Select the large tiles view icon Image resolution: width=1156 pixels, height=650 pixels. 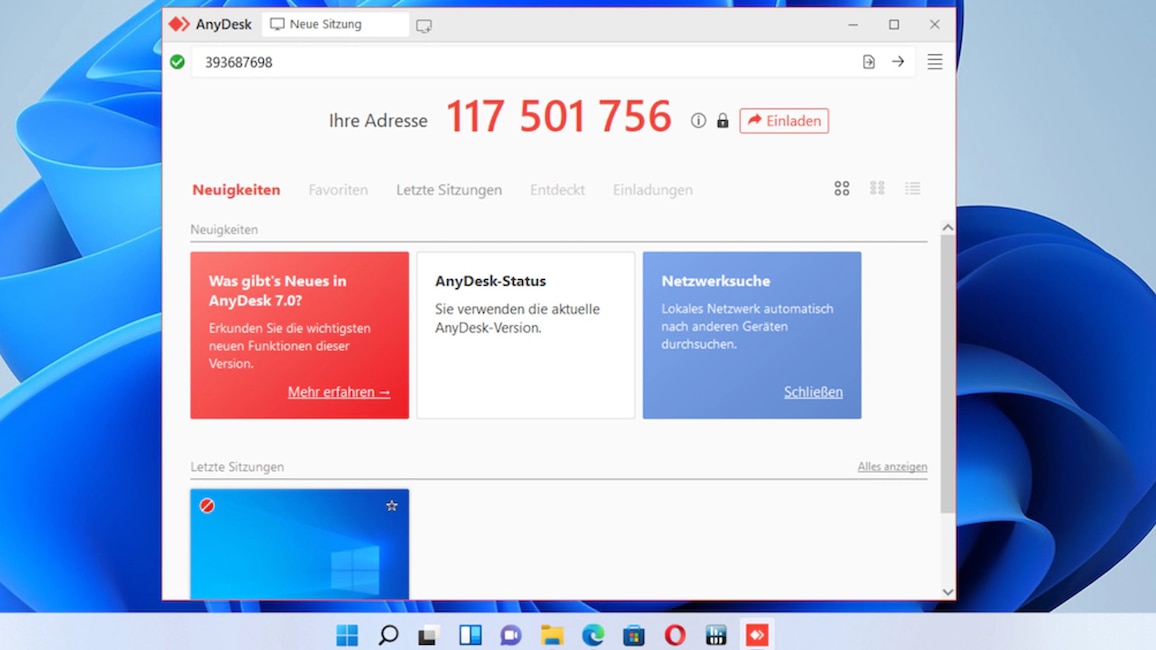pyautogui.click(x=842, y=189)
